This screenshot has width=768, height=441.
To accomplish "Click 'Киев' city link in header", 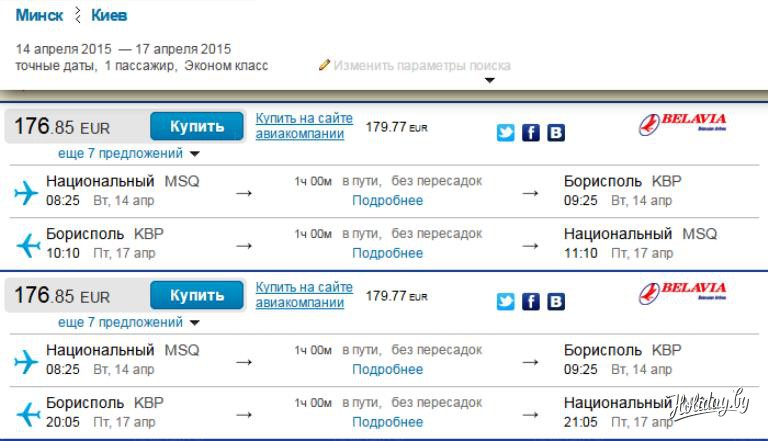I will (x=109, y=16).
